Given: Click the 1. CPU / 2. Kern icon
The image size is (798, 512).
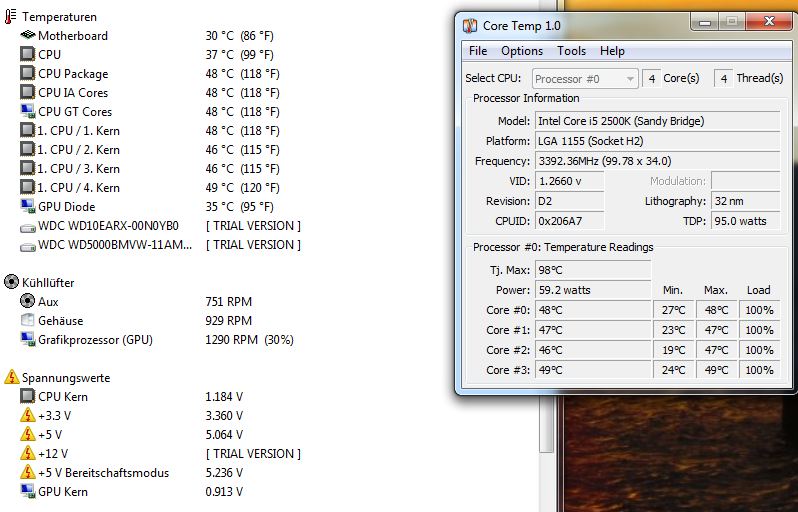Looking at the screenshot, I should pyautogui.click(x=27, y=149).
